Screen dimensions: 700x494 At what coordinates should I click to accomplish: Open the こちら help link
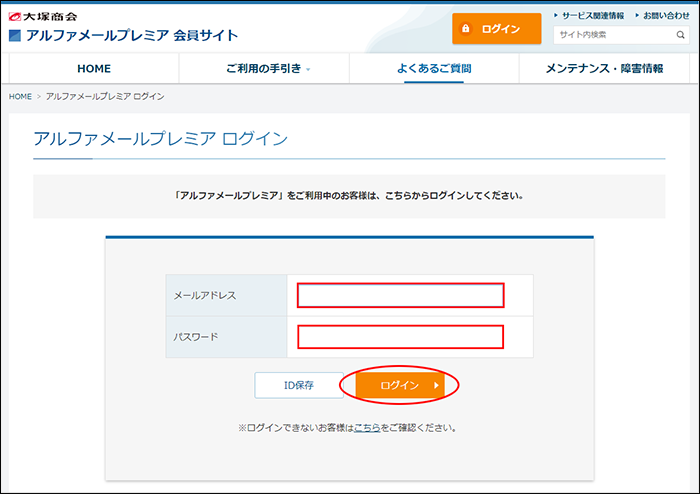click(x=367, y=428)
